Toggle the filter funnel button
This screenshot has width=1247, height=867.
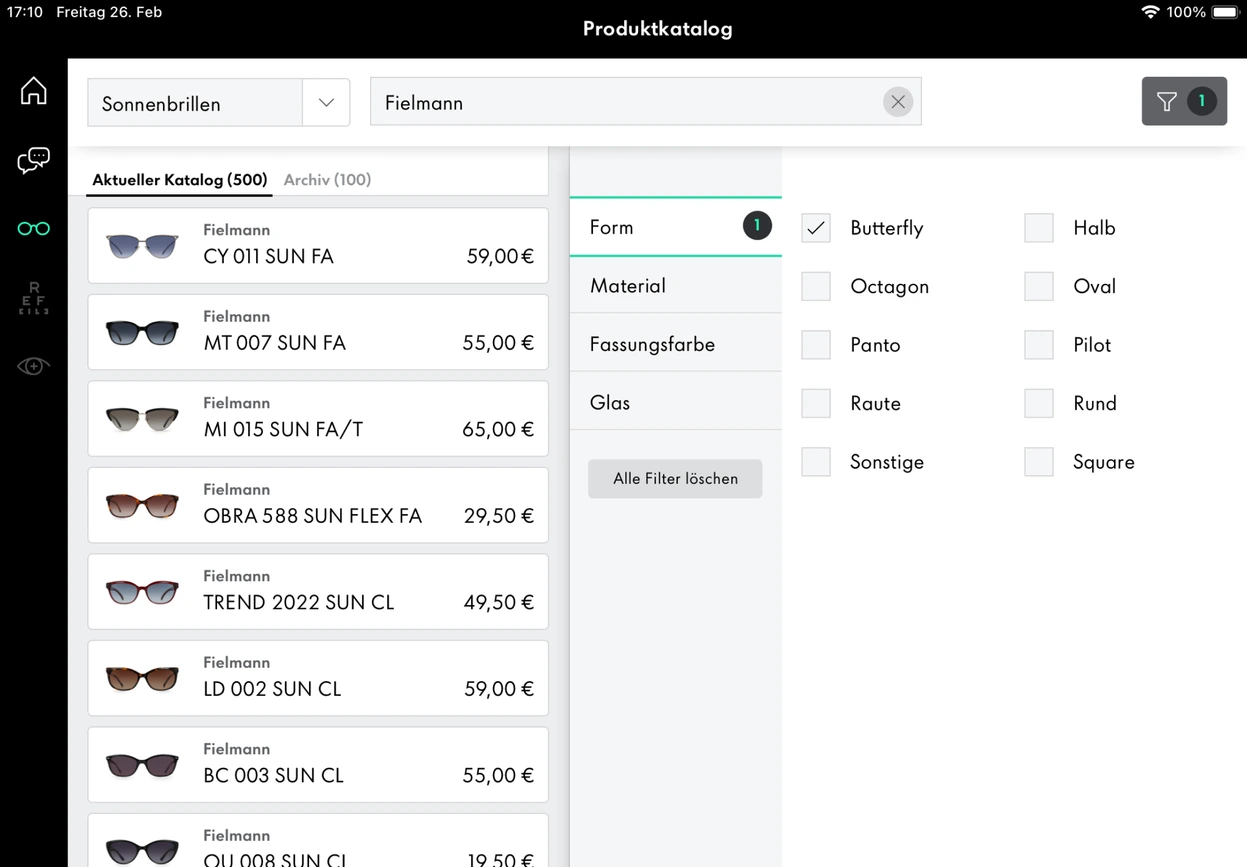click(x=1184, y=101)
